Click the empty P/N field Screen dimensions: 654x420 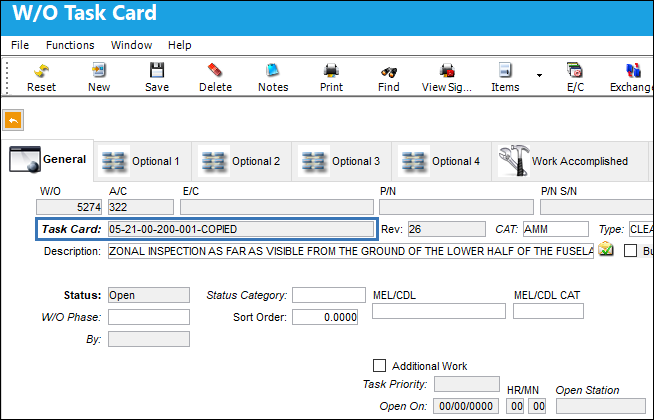(456, 207)
